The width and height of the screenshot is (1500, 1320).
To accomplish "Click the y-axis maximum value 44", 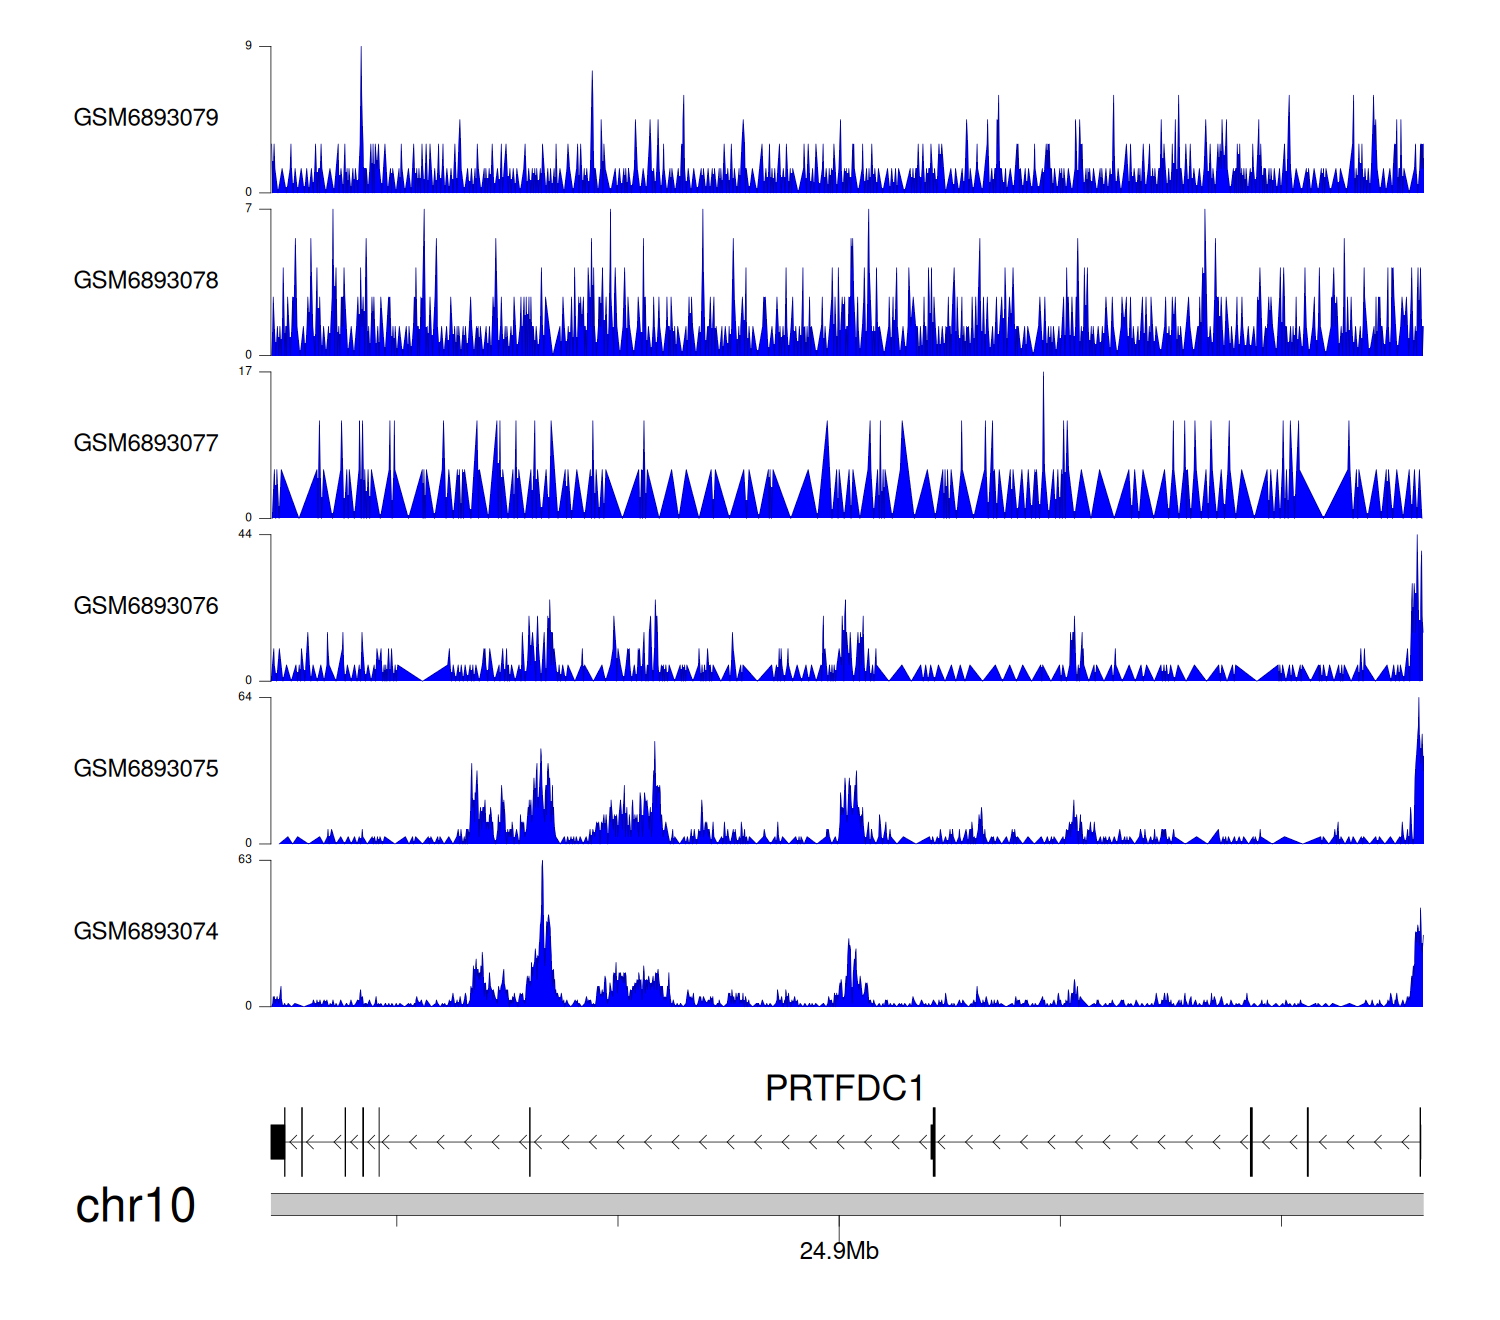I will (245, 534).
